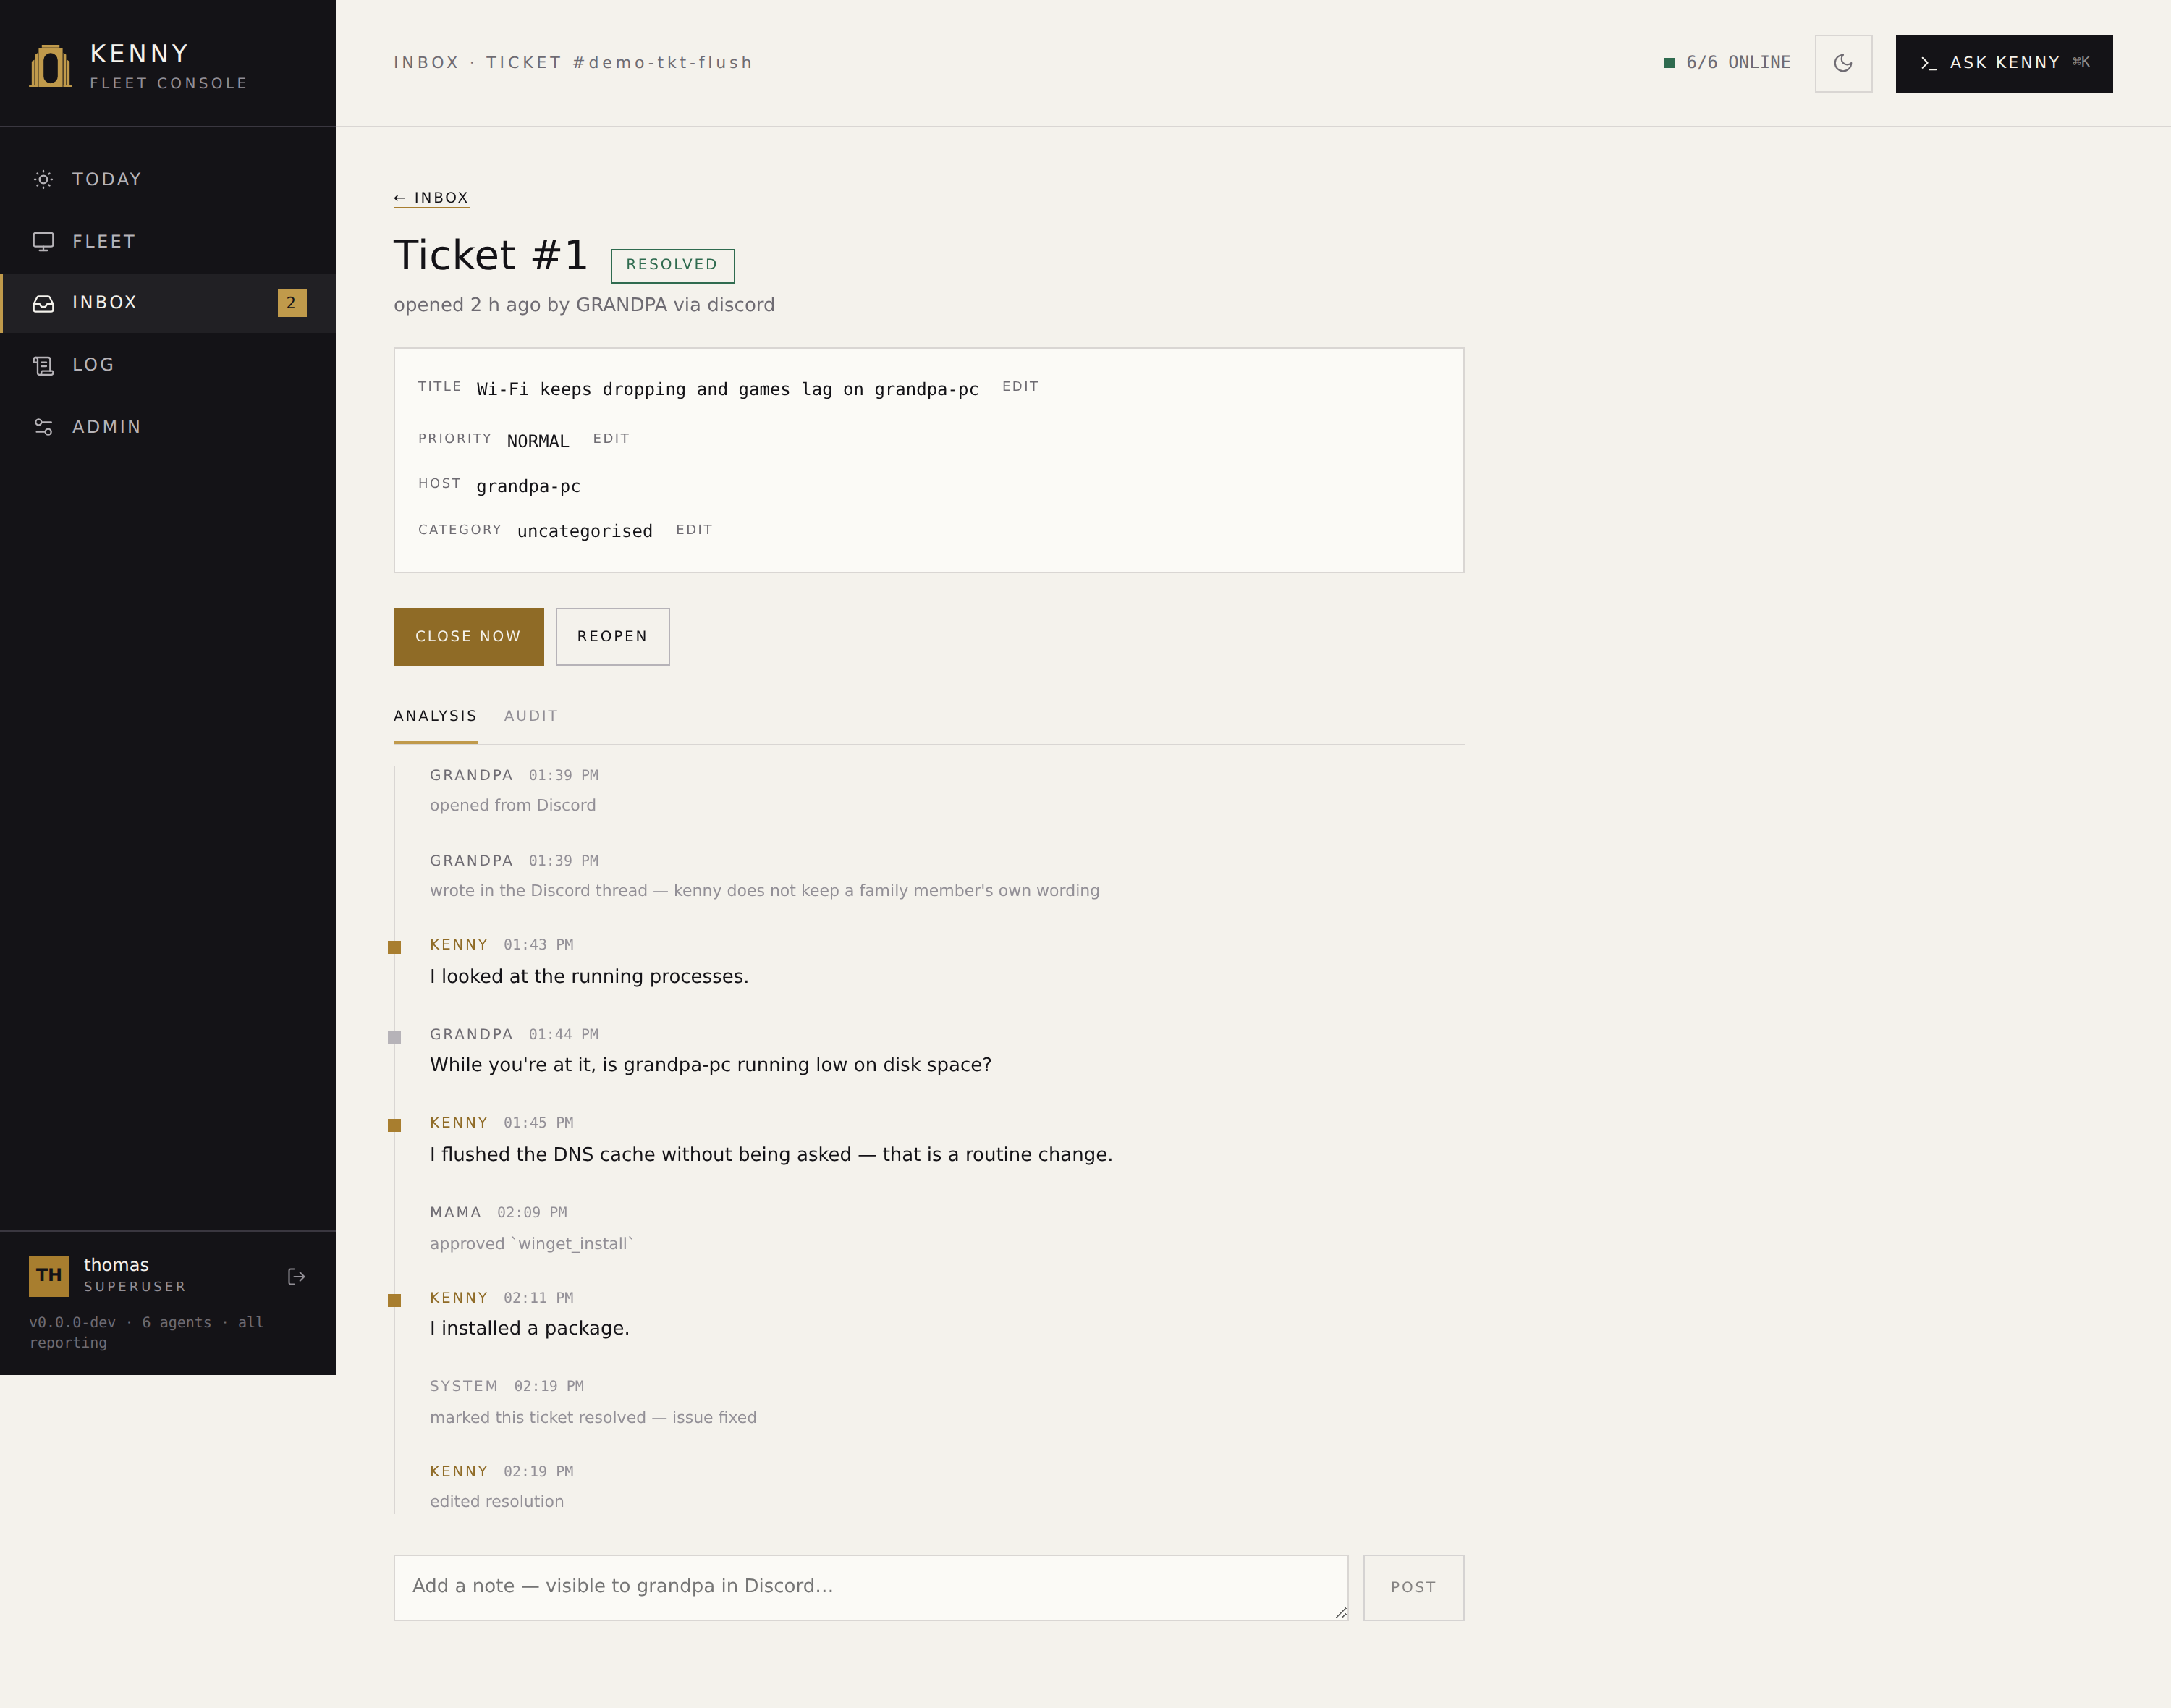This screenshot has width=2171, height=1708.
Task: Edit the ticket category
Action: (694, 530)
